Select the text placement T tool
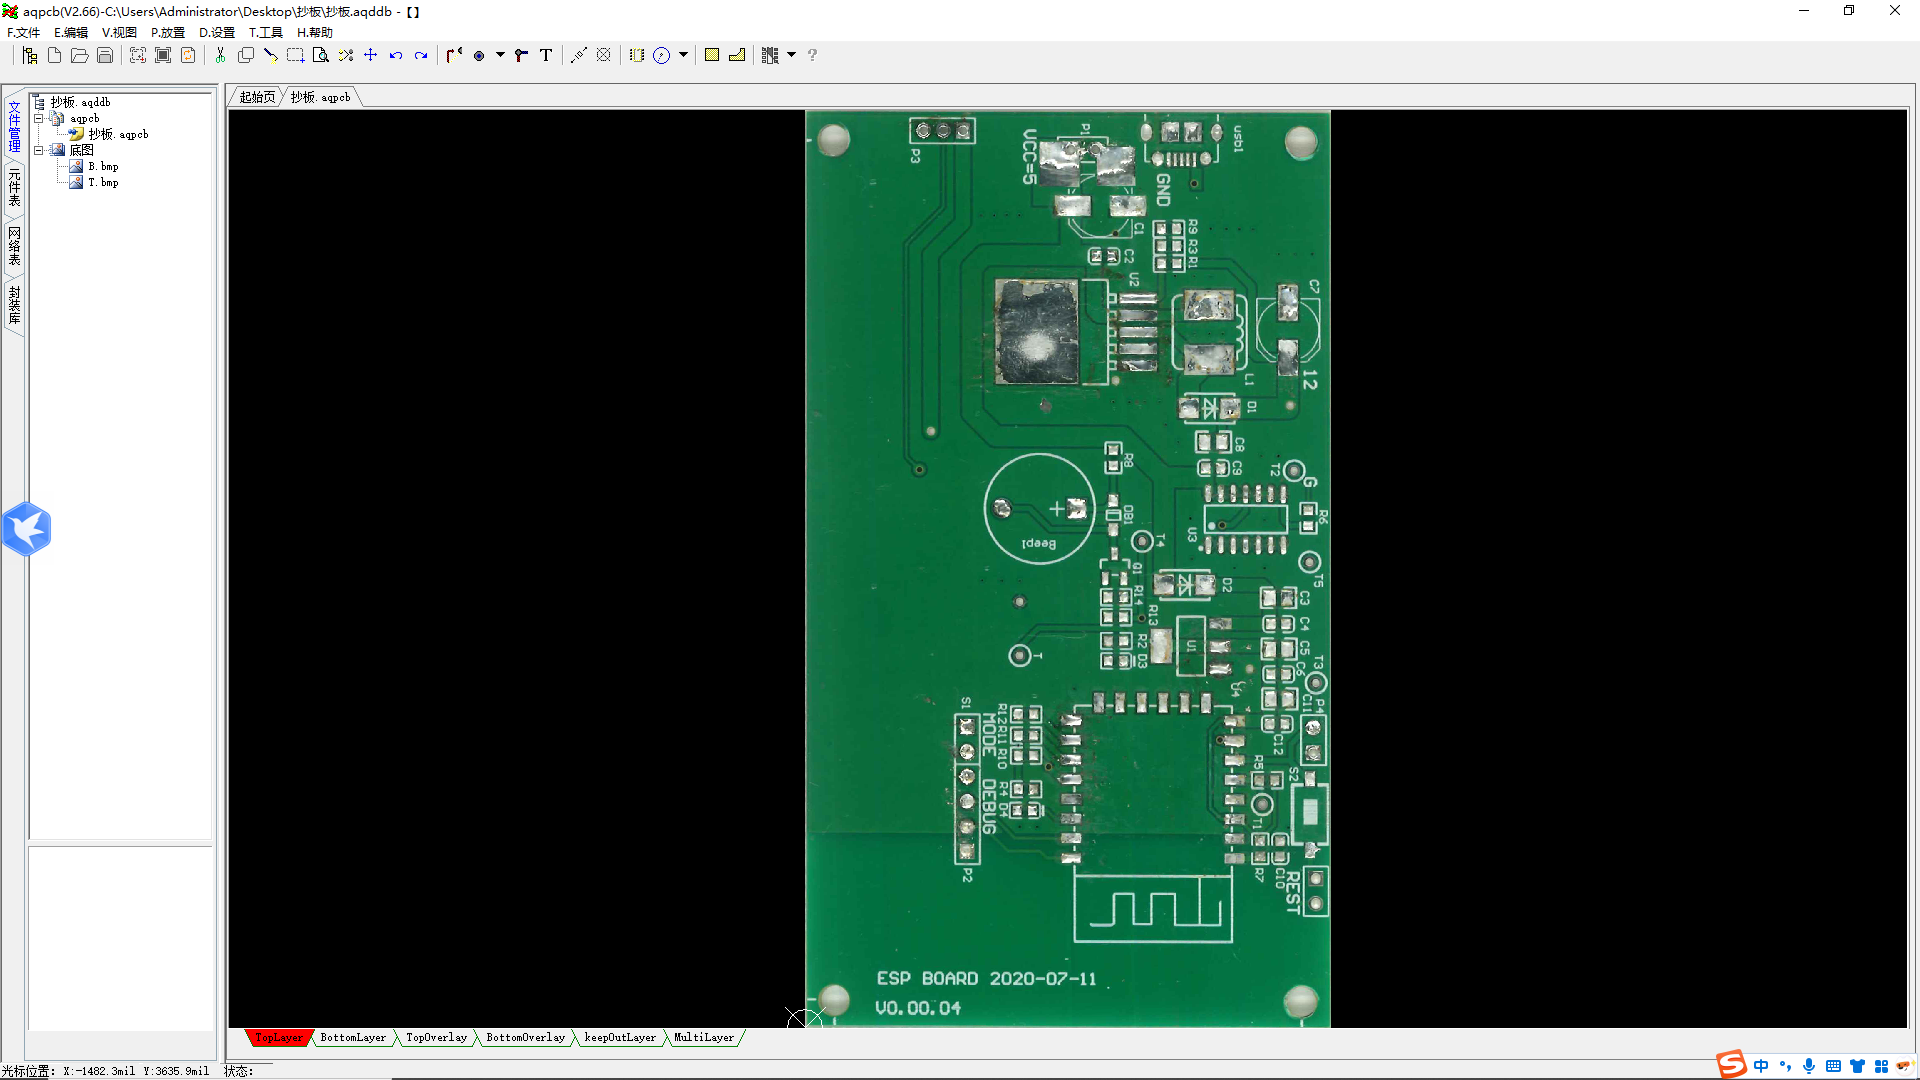The image size is (1920, 1080). [x=546, y=55]
